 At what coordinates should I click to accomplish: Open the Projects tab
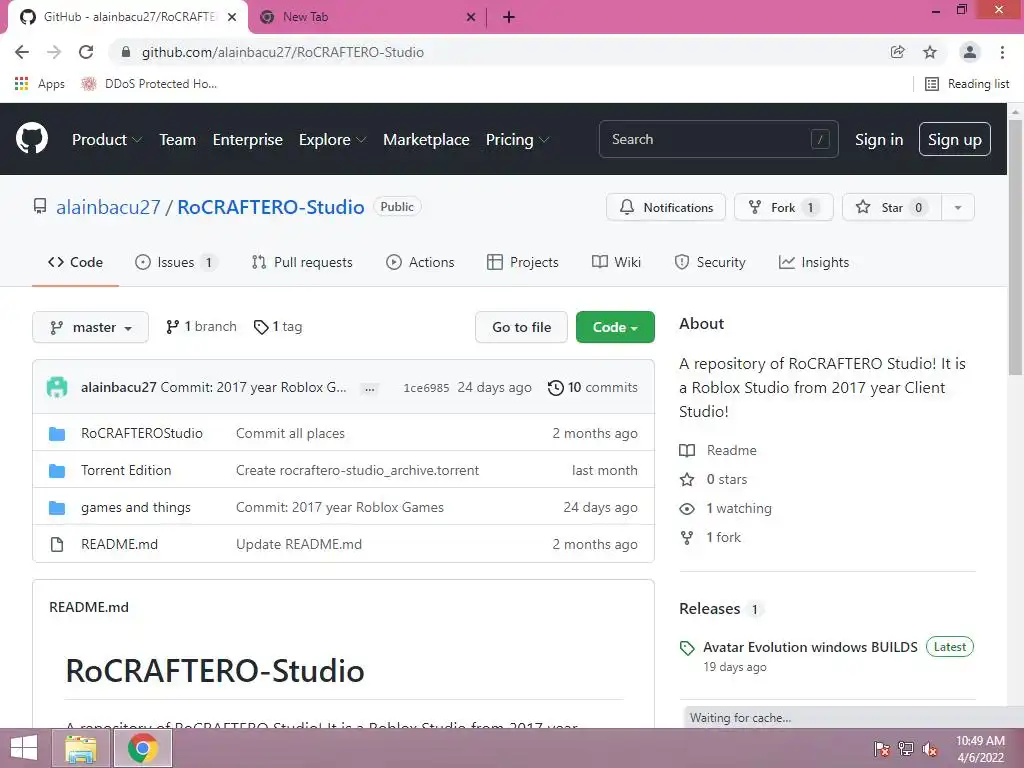click(x=522, y=263)
